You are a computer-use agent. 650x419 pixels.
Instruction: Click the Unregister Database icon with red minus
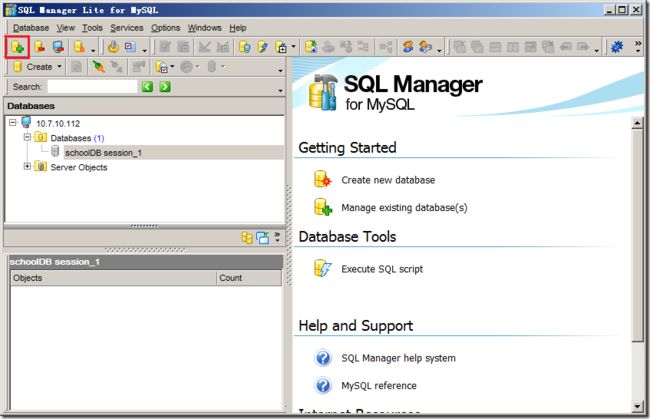[39, 47]
